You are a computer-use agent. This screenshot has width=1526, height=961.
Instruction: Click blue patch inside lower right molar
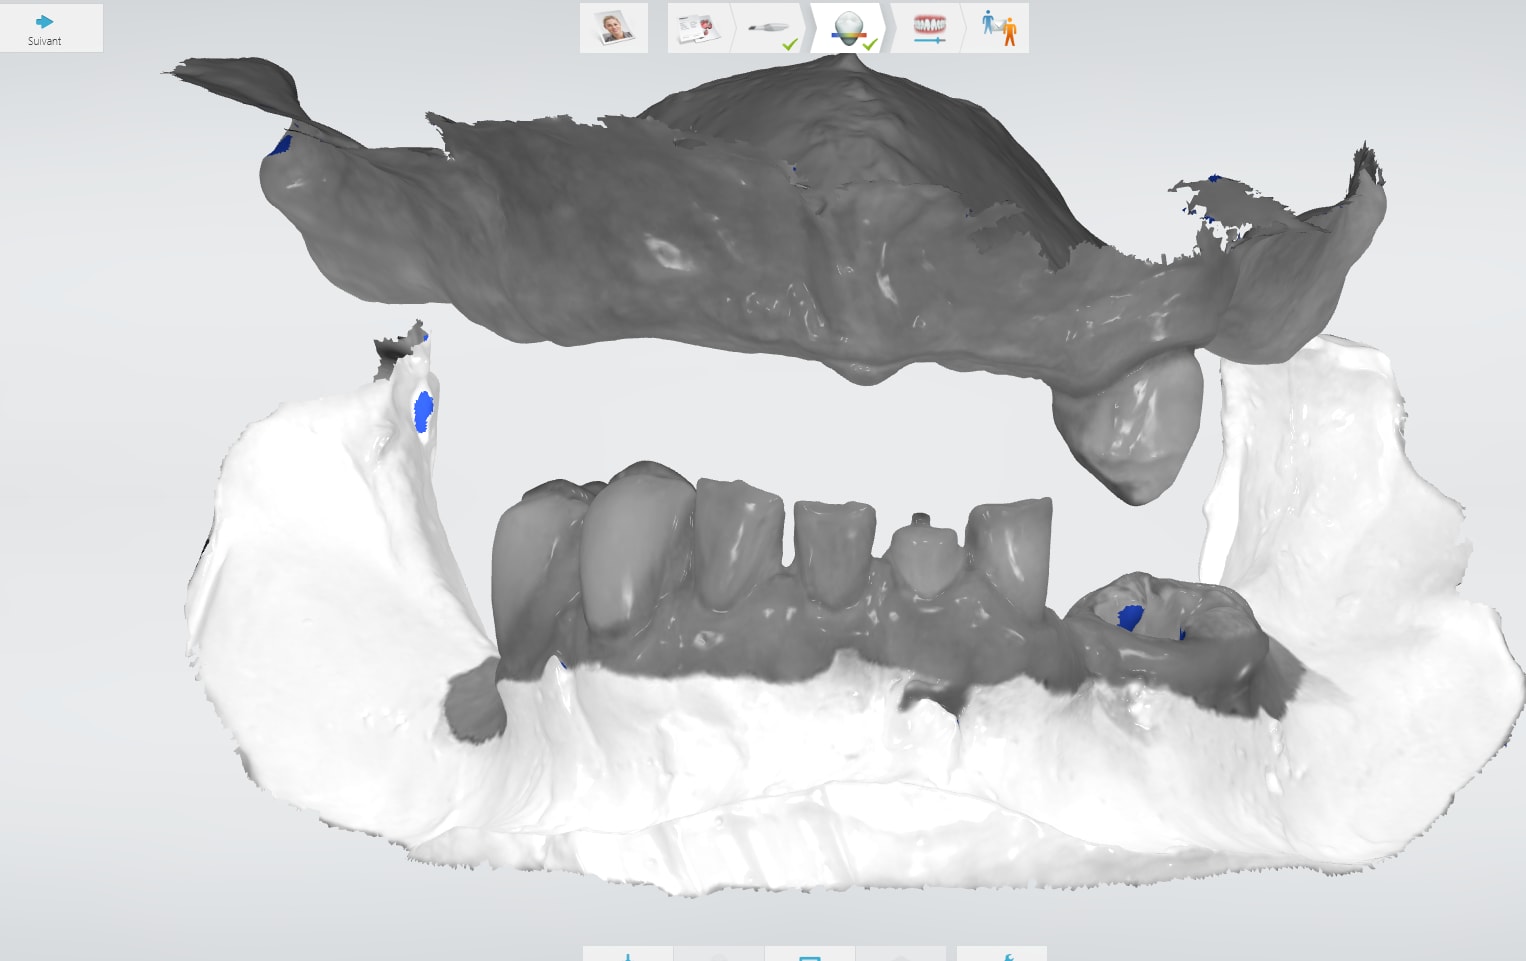coord(1130,617)
